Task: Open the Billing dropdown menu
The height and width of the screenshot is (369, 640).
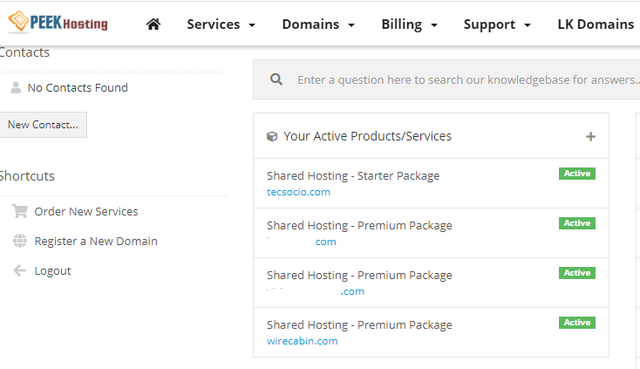Action: [x=409, y=24]
